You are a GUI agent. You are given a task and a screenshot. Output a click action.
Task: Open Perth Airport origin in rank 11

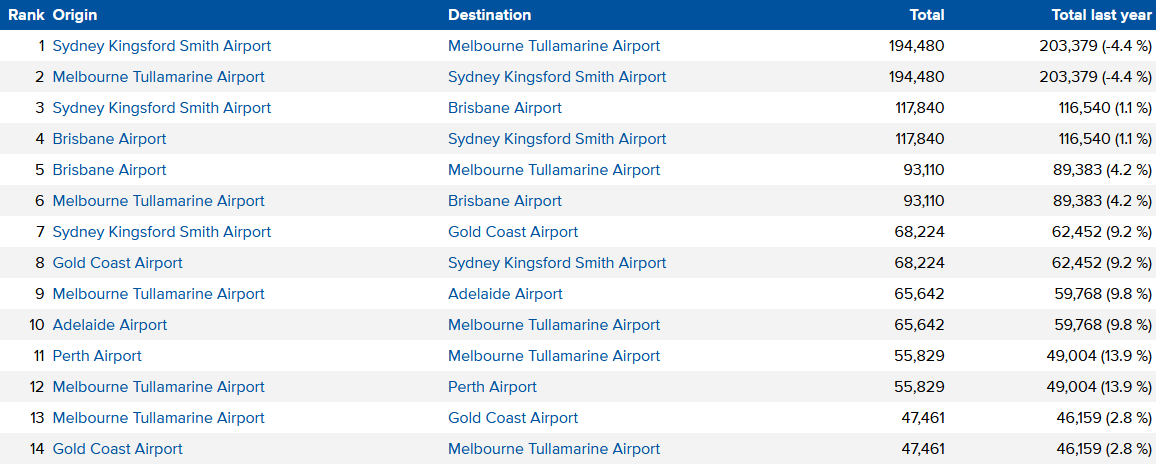[x=97, y=356]
